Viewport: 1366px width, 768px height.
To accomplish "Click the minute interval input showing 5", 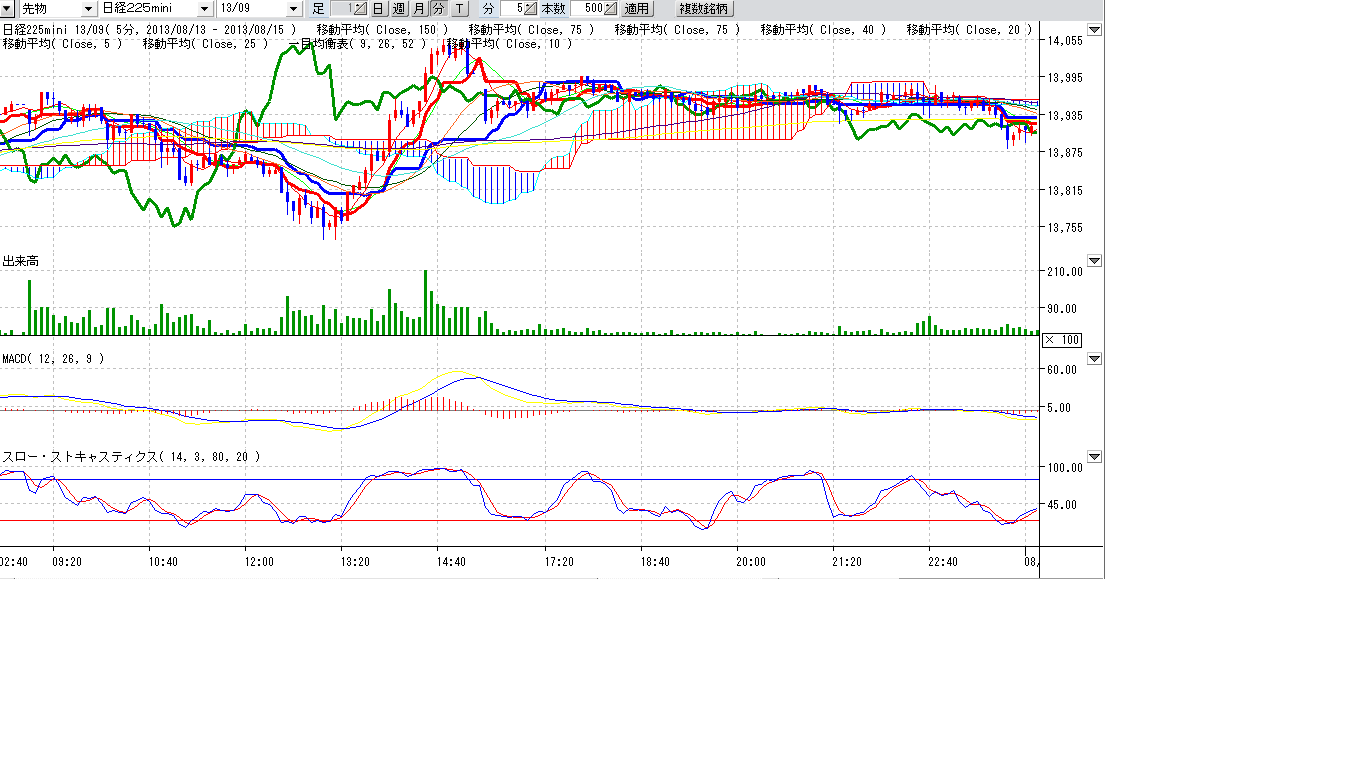I will click(x=513, y=8).
